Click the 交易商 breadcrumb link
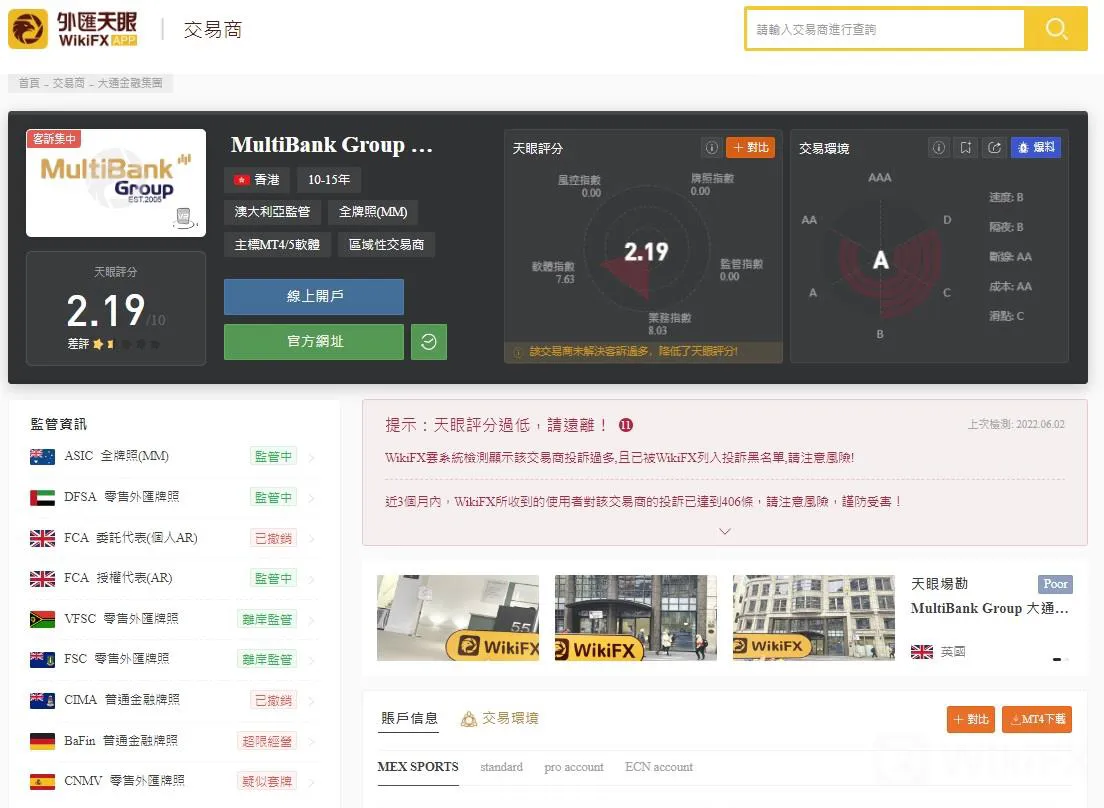This screenshot has width=1104, height=808. (x=68, y=83)
